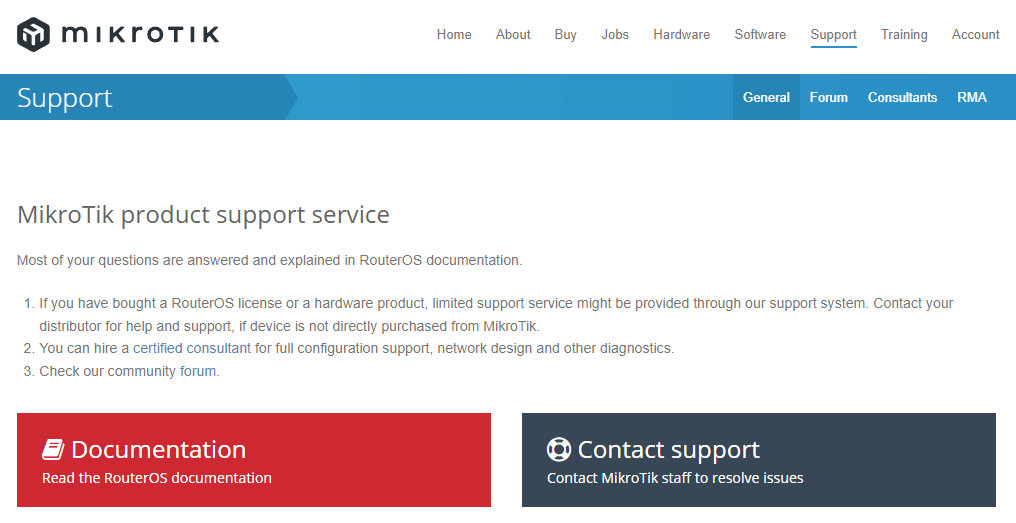Open the Contact support card

759,460
